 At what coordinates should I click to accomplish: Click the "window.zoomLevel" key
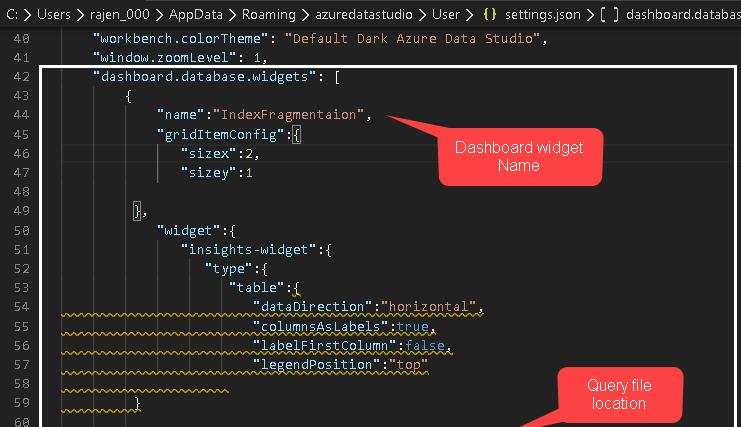pos(165,58)
